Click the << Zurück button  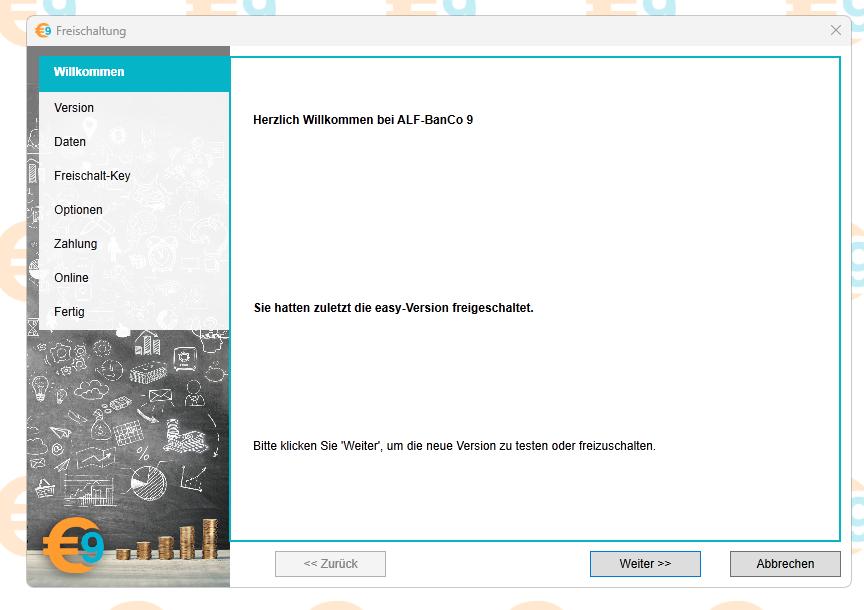coord(331,564)
